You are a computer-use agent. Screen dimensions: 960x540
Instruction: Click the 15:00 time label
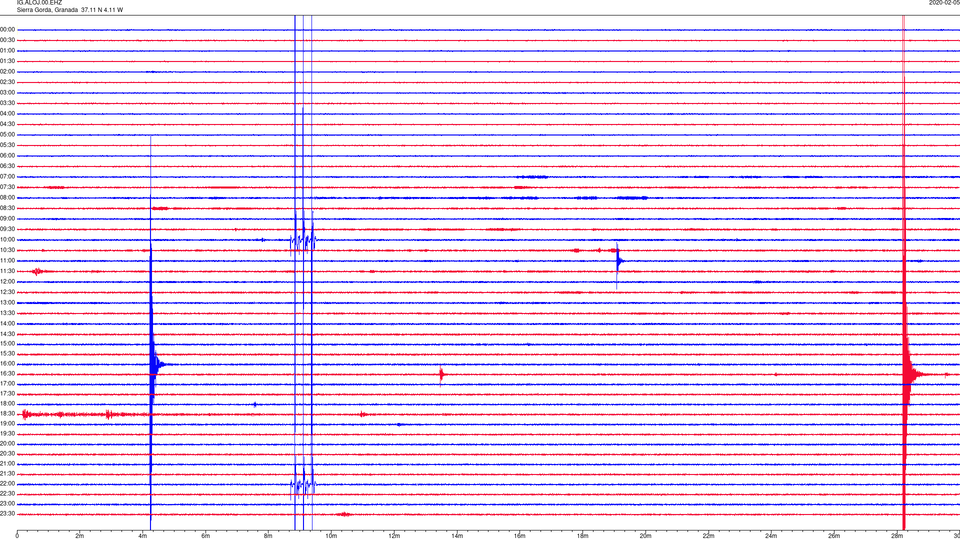point(7,343)
